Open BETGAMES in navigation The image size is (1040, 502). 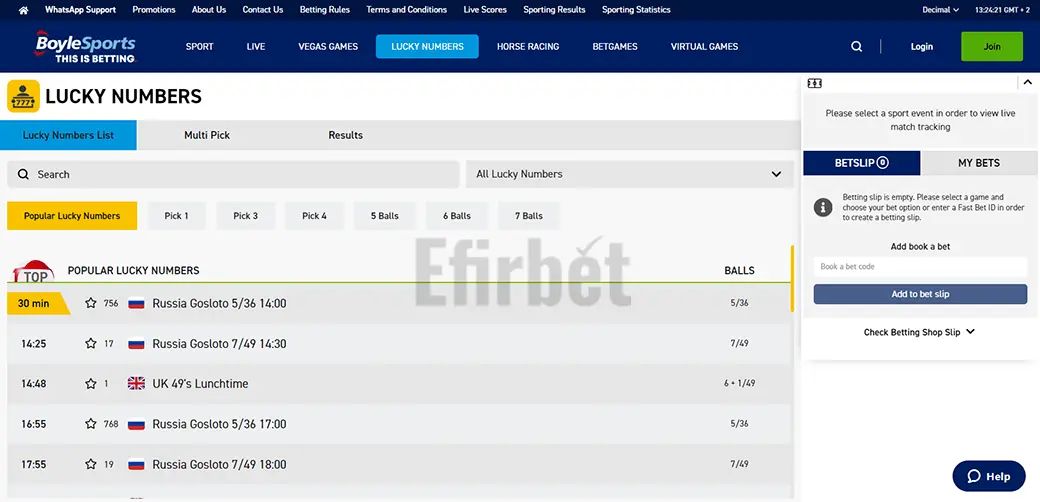615,46
